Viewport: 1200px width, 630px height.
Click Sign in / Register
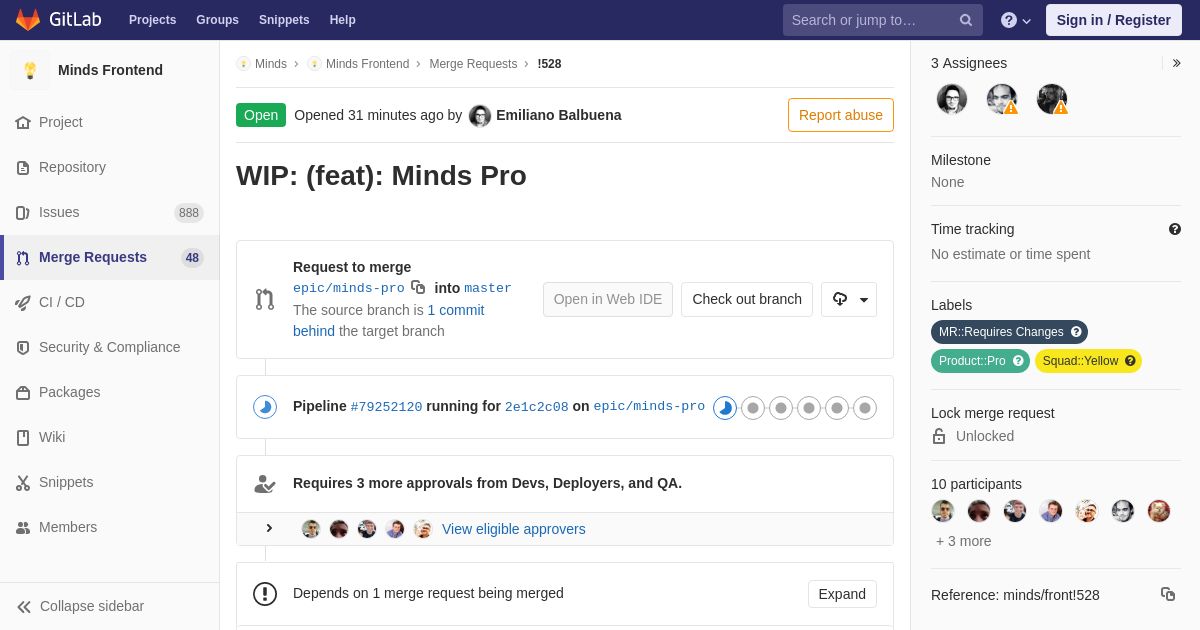coord(1113,20)
